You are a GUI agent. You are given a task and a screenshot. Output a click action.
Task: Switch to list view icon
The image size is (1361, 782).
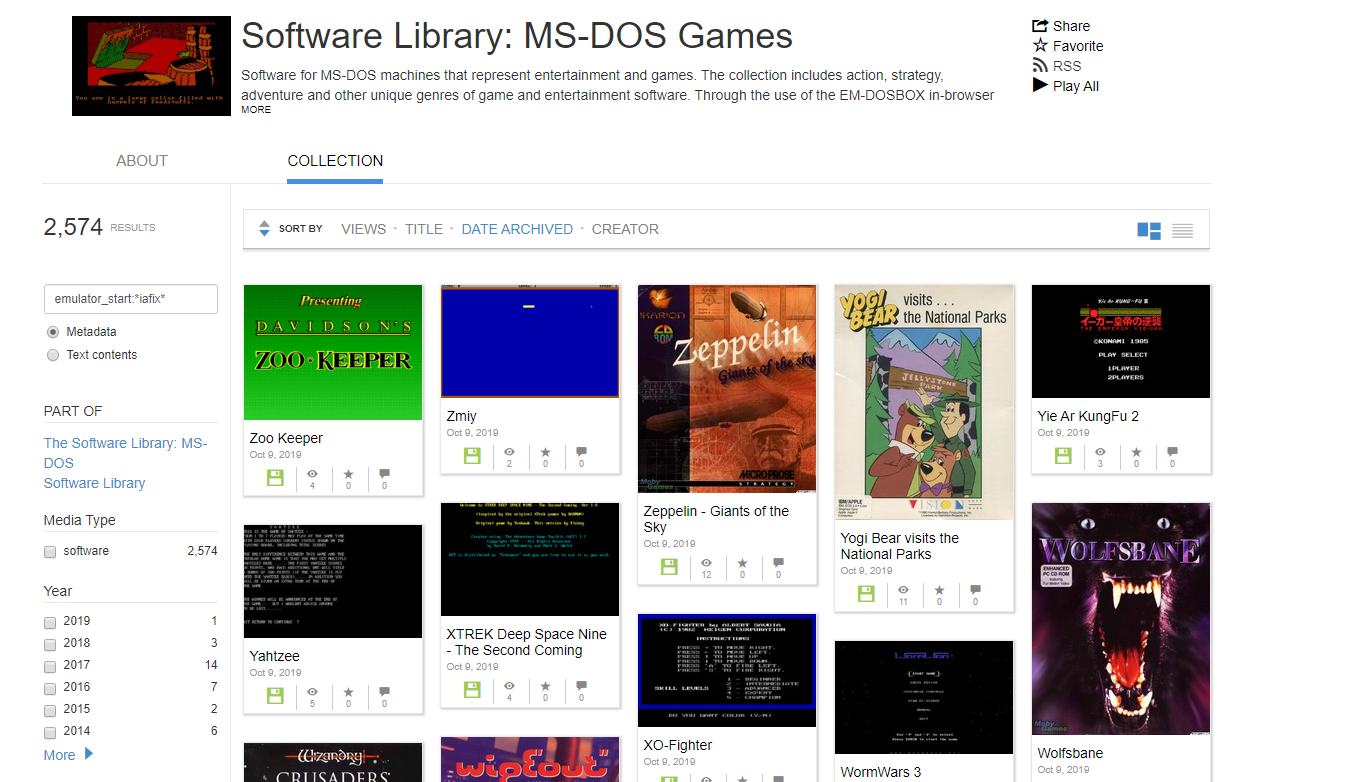pos(1182,230)
